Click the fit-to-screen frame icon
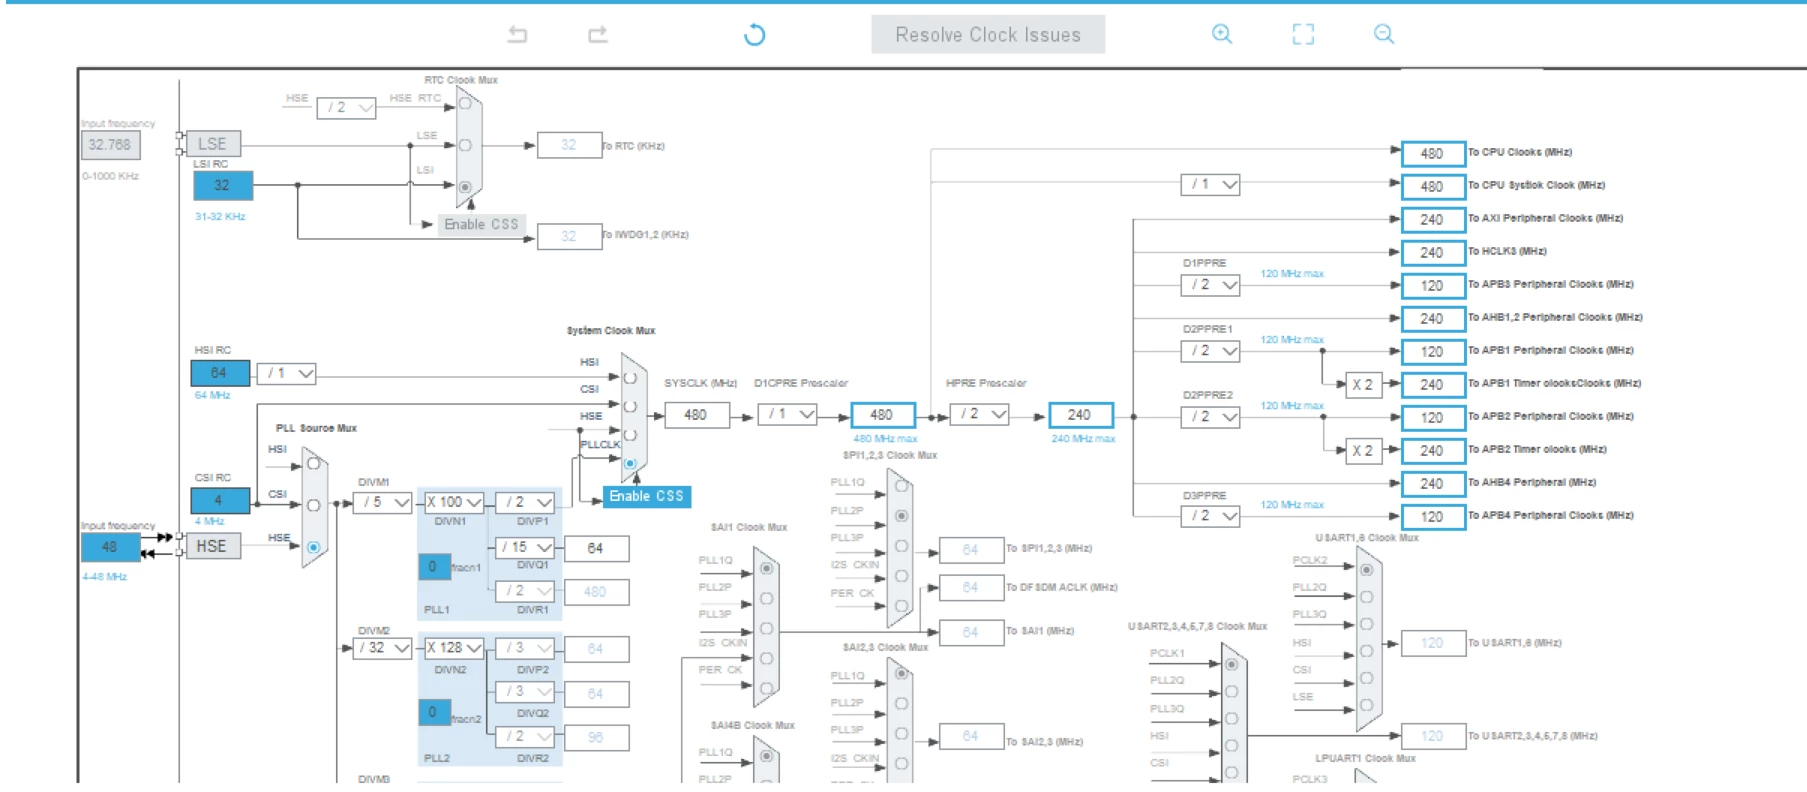 point(1303,34)
